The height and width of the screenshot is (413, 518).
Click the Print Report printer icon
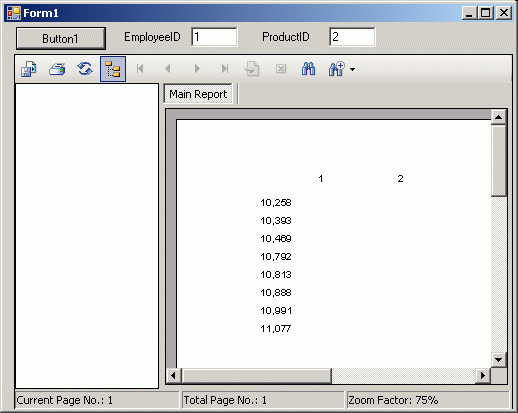click(x=57, y=69)
